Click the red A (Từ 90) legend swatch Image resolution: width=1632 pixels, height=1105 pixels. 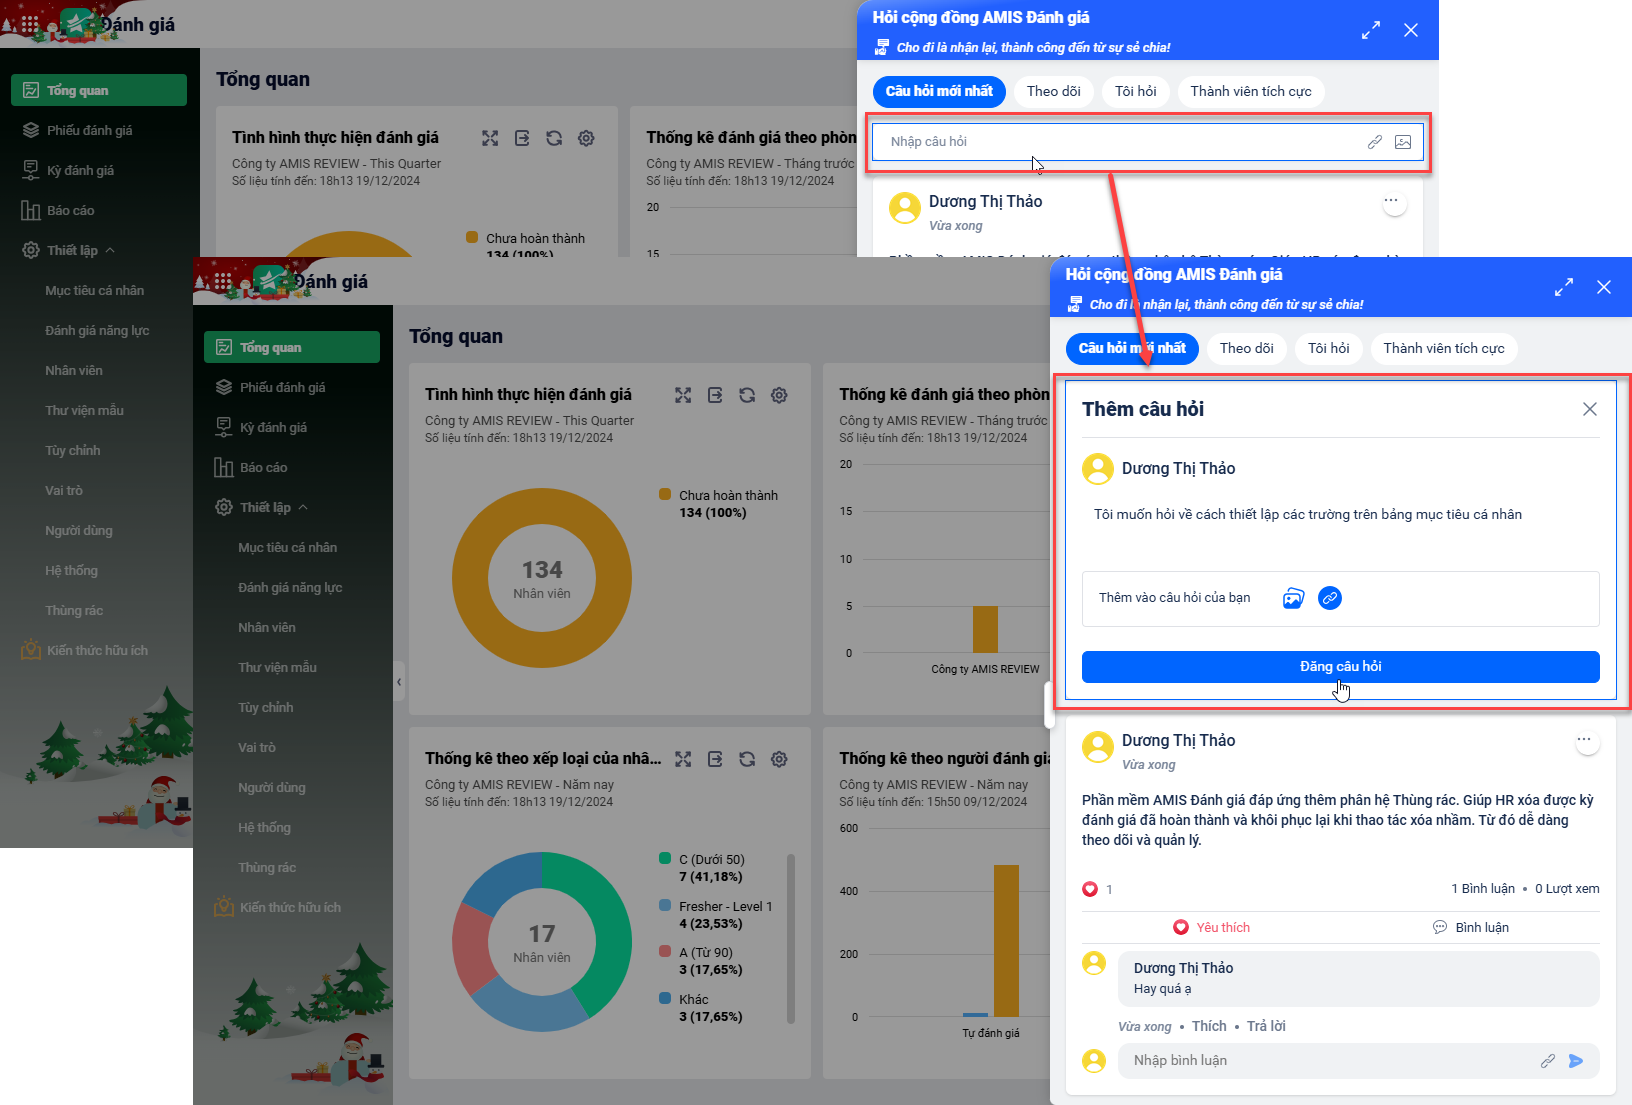tap(665, 952)
